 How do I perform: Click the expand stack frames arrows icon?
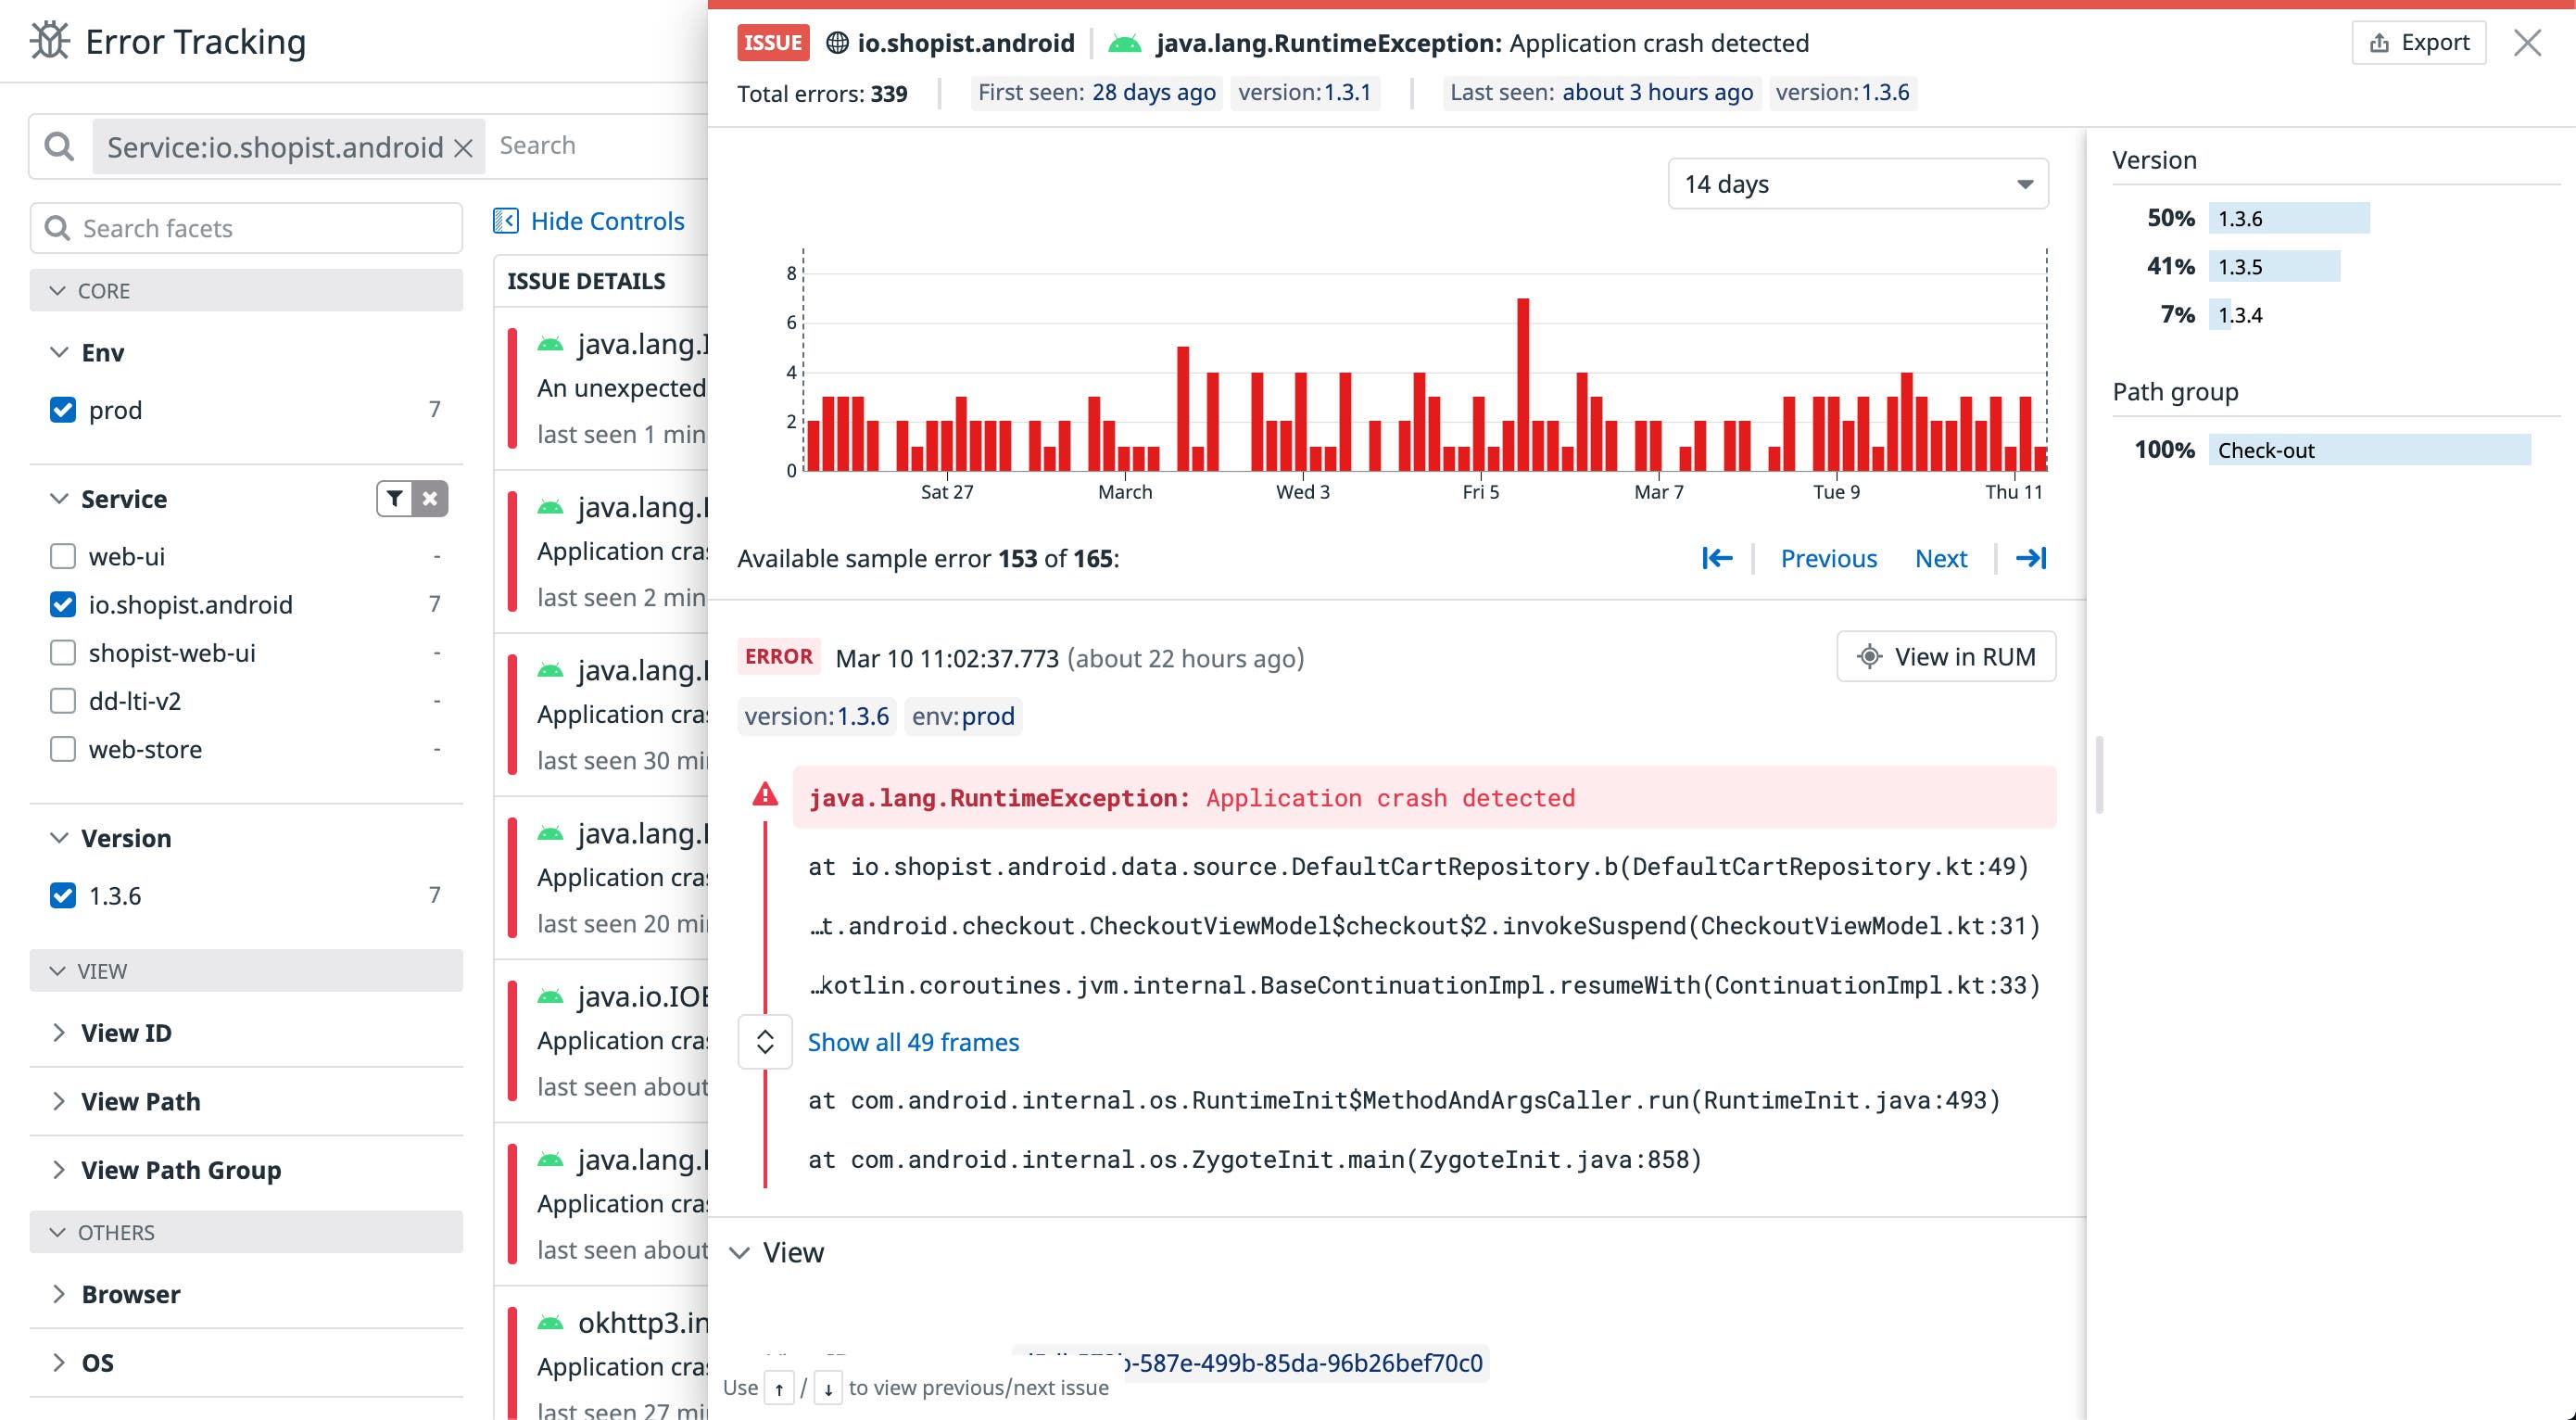pyautogui.click(x=765, y=1041)
